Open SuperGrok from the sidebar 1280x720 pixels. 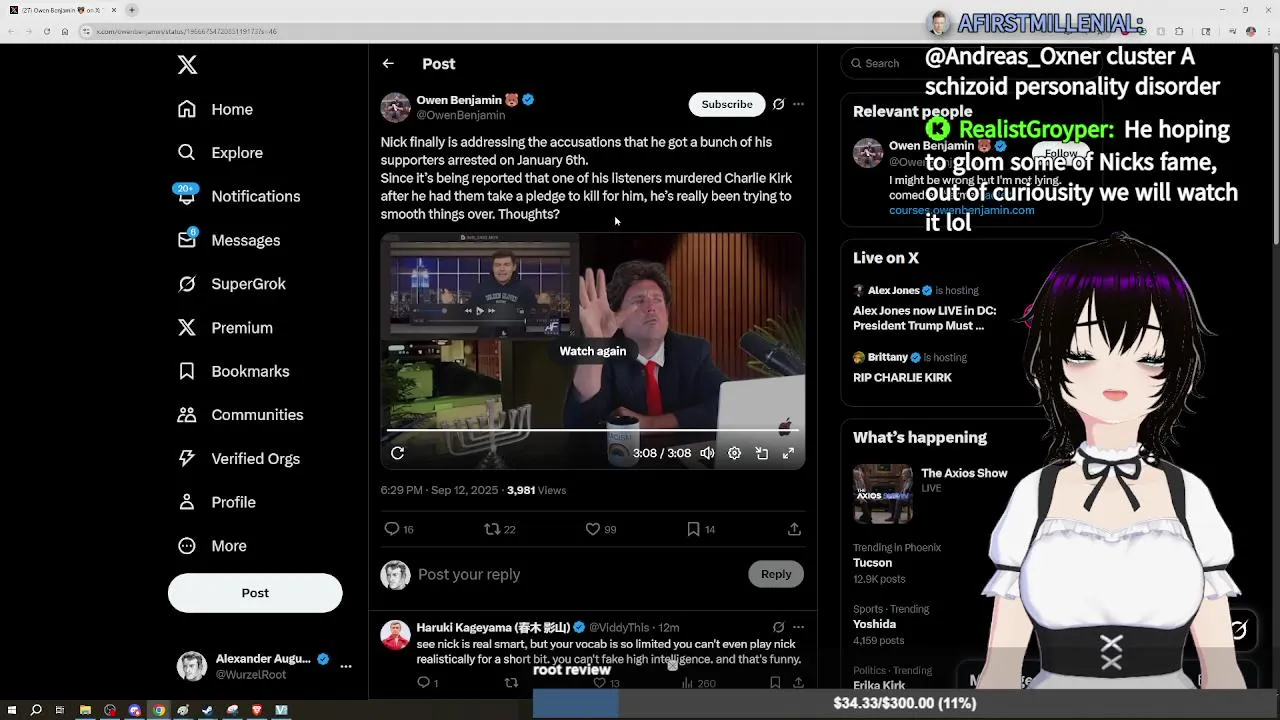[x=231, y=284]
